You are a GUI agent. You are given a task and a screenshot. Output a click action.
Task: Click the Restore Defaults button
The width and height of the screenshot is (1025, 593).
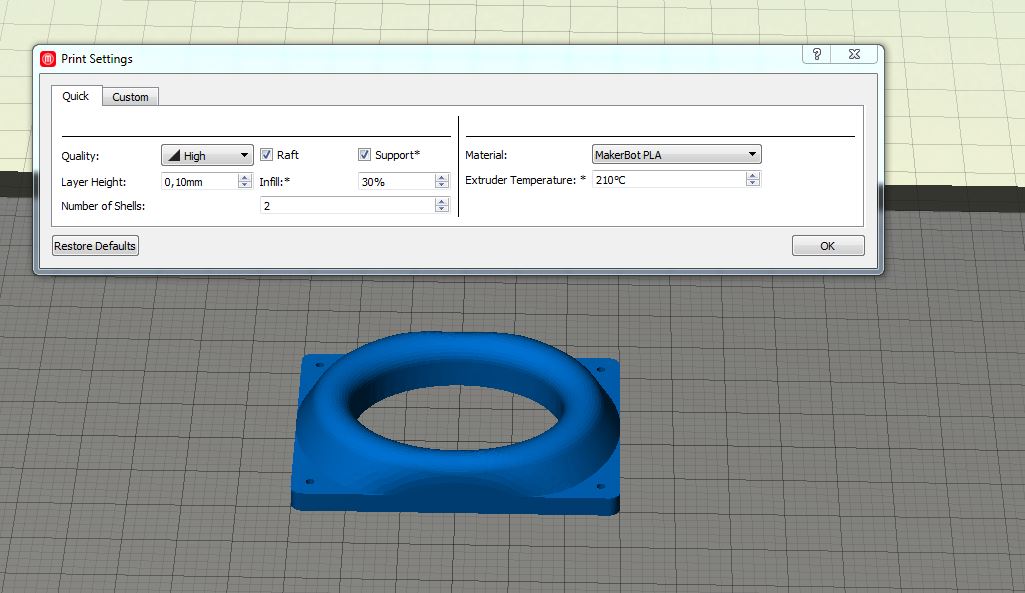click(95, 246)
